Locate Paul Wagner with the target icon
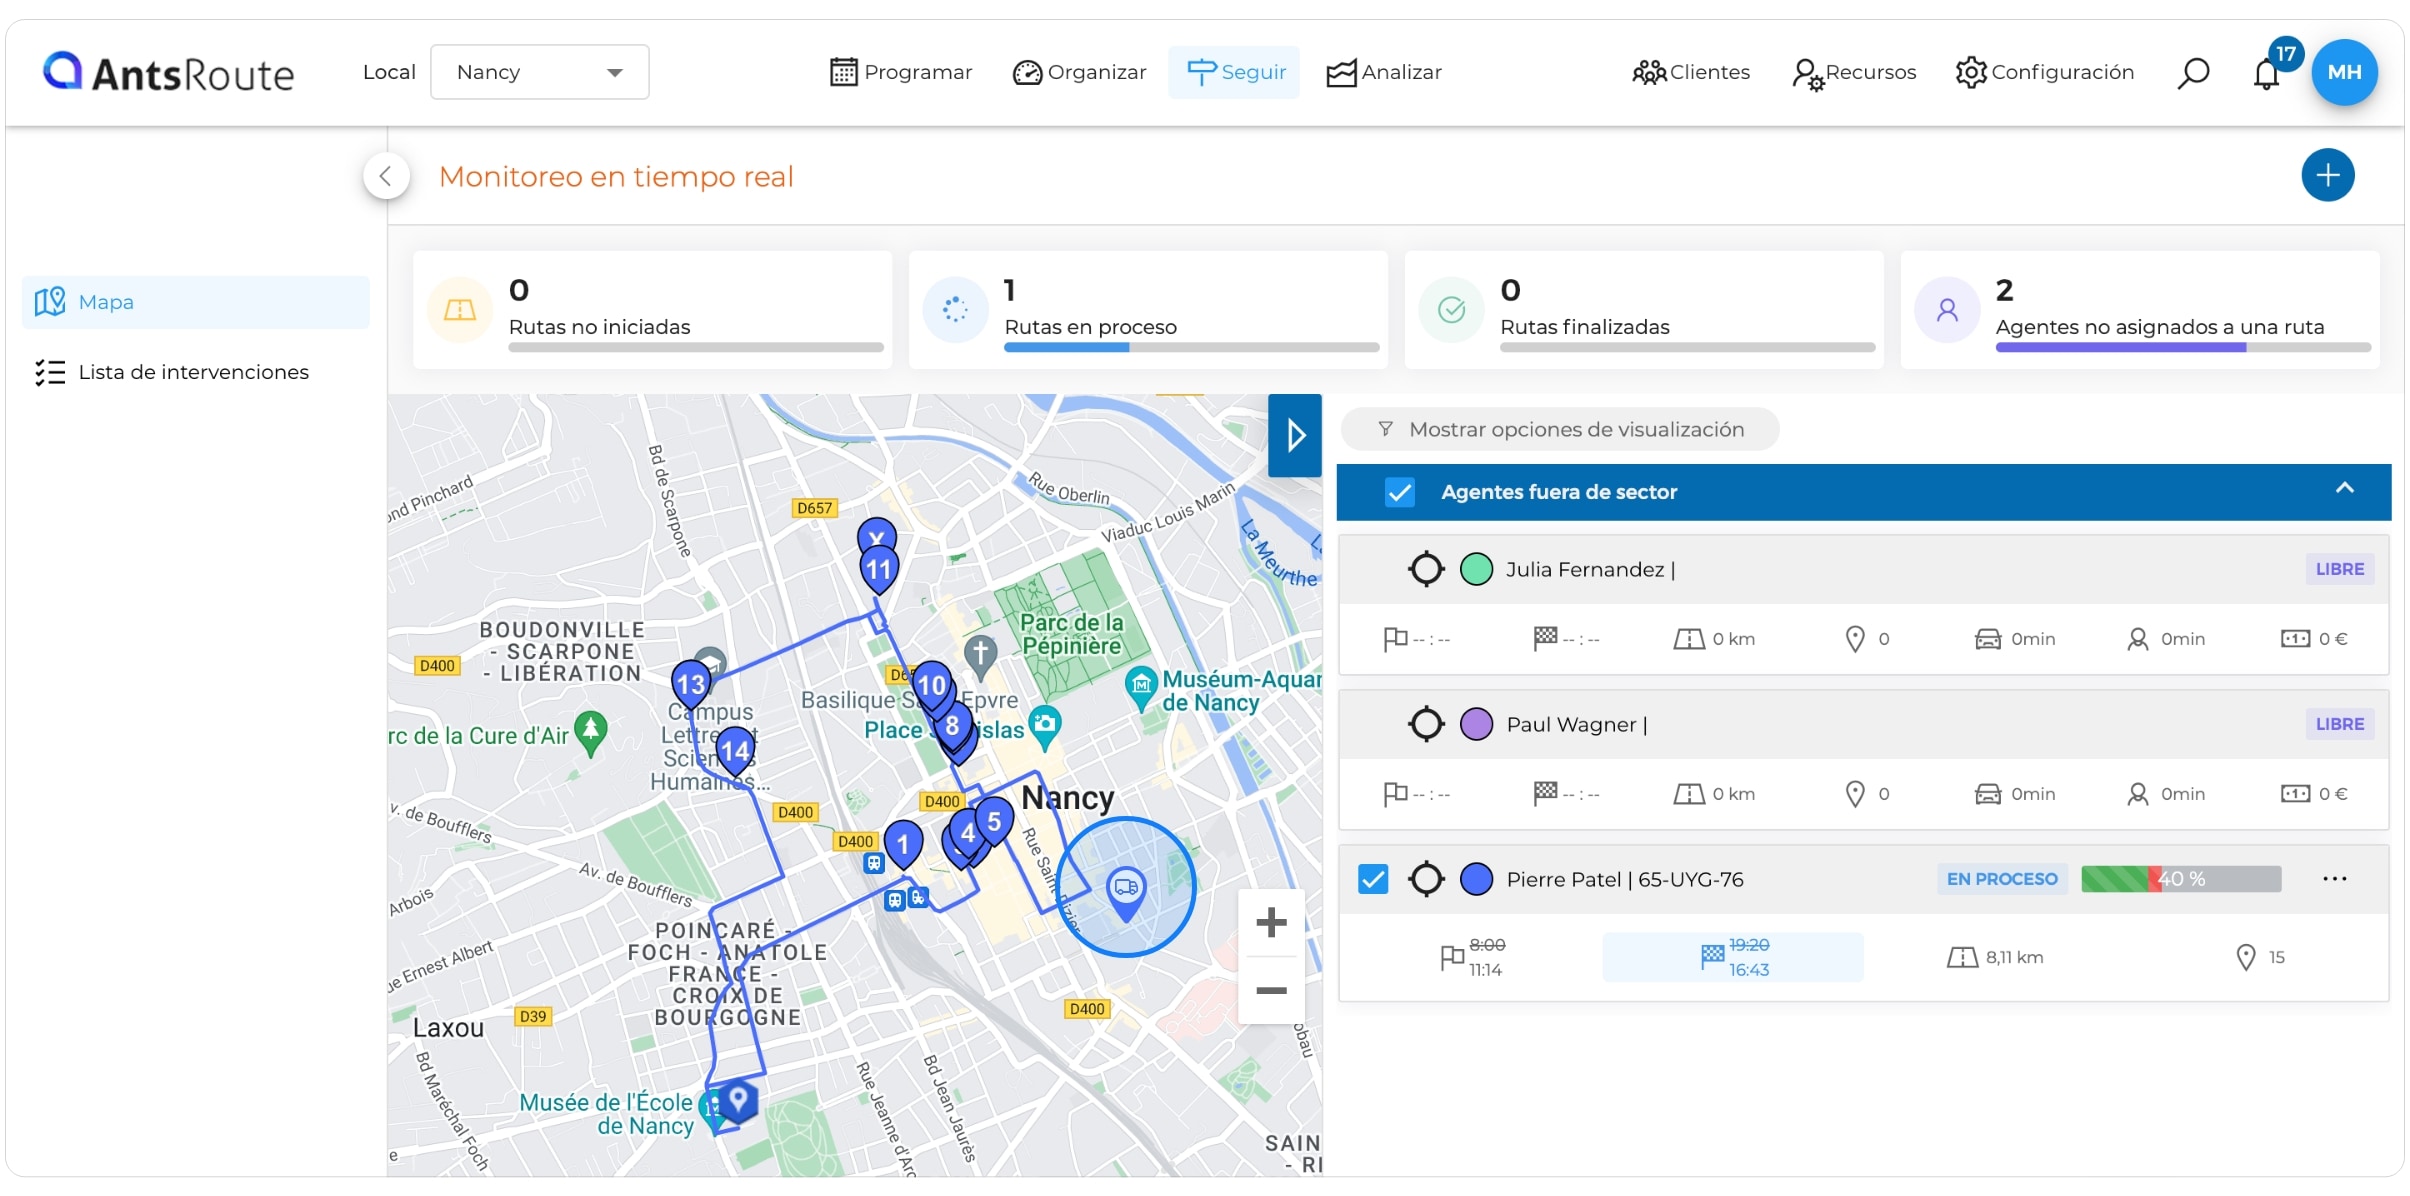 (1426, 724)
